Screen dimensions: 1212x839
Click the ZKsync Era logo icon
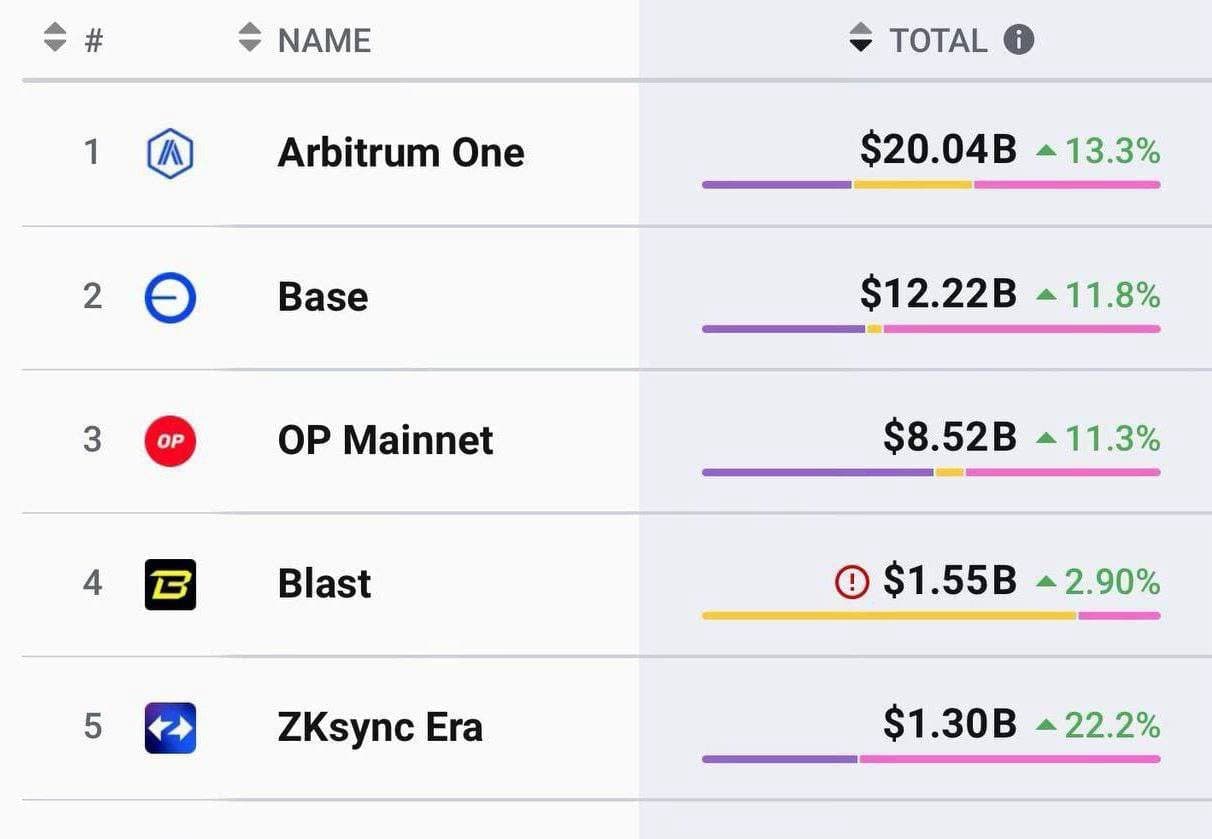pyautogui.click(x=170, y=727)
